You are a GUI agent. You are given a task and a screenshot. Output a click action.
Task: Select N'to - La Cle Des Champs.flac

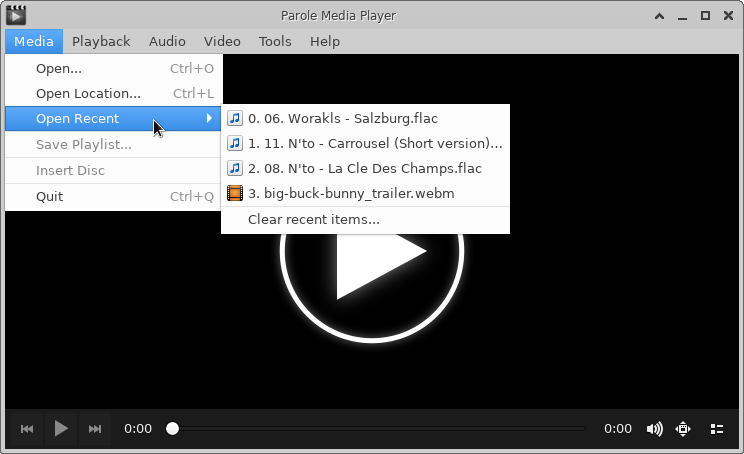click(365, 168)
